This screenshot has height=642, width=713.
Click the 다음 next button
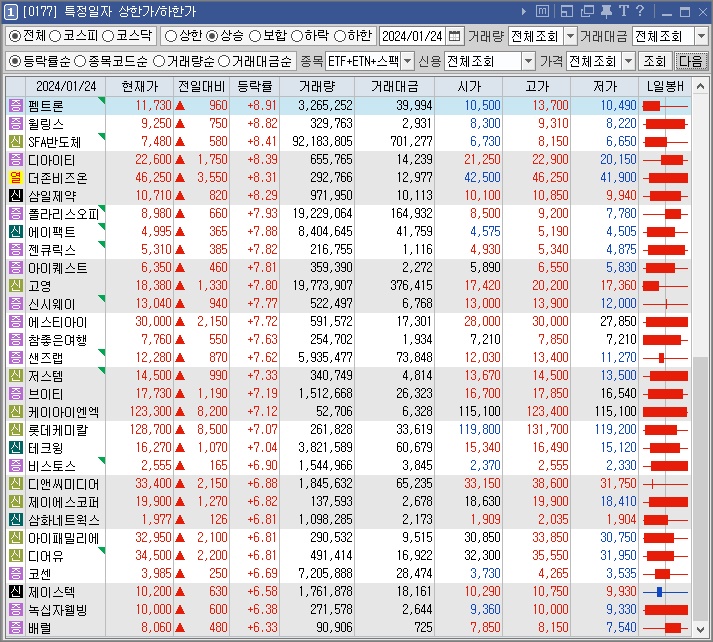click(691, 61)
